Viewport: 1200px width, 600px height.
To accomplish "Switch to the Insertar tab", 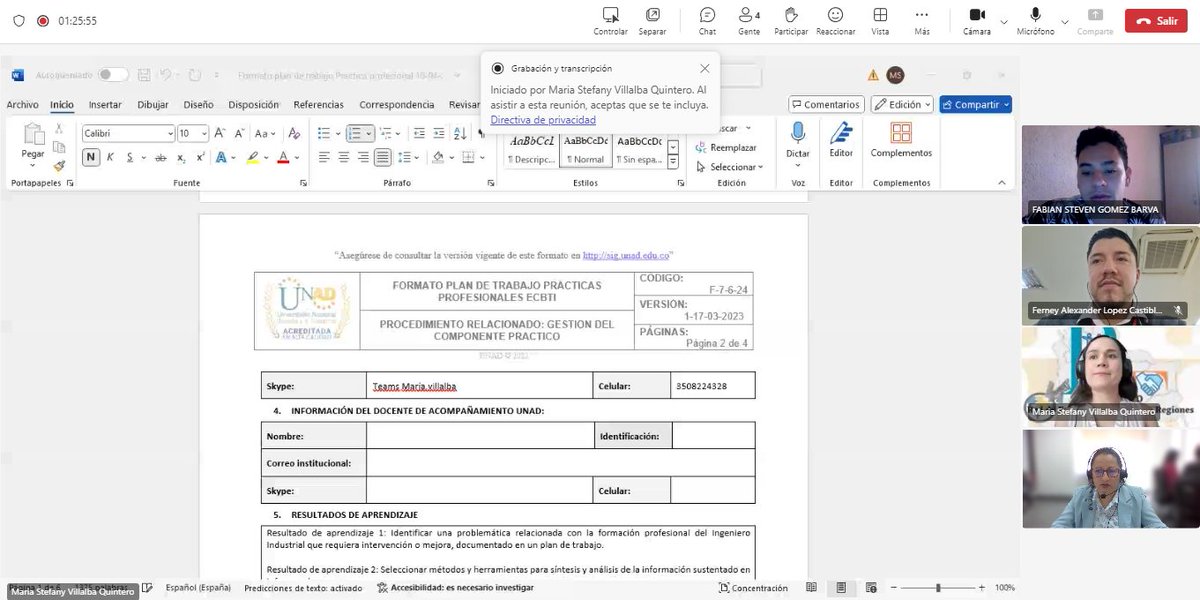I will [x=105, y=104].
